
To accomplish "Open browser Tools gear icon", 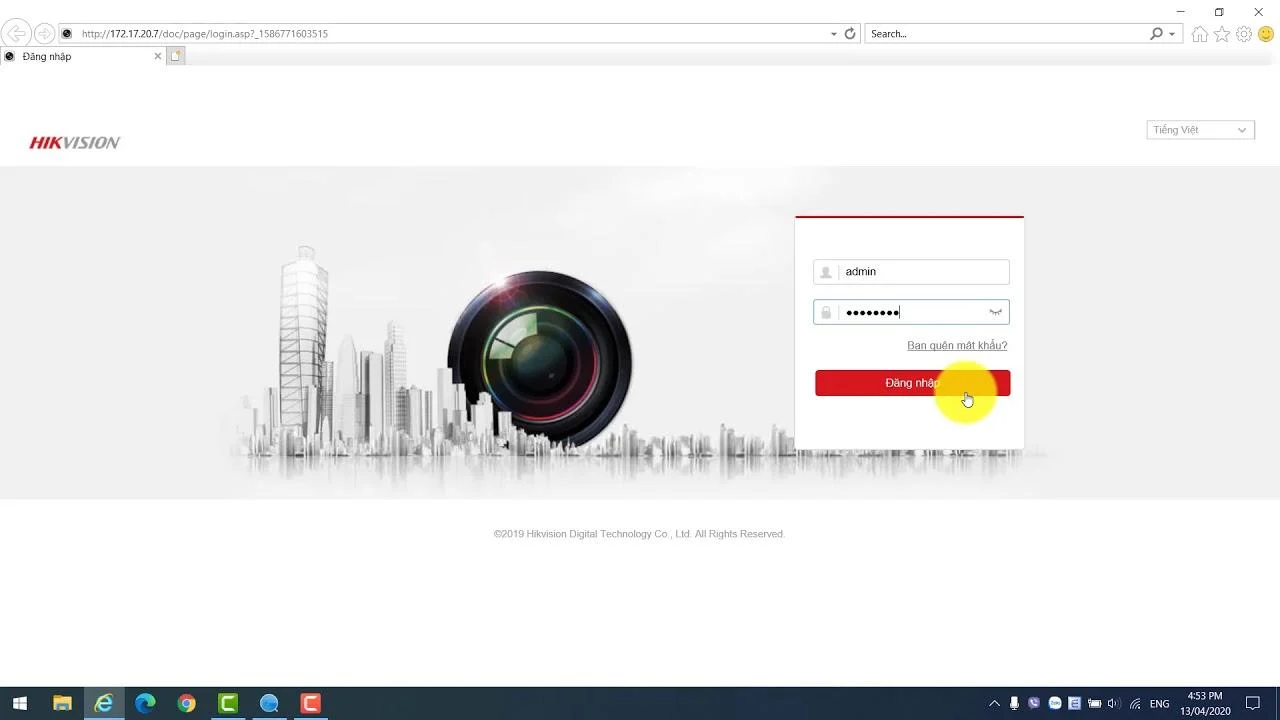I will point(1244,34).
